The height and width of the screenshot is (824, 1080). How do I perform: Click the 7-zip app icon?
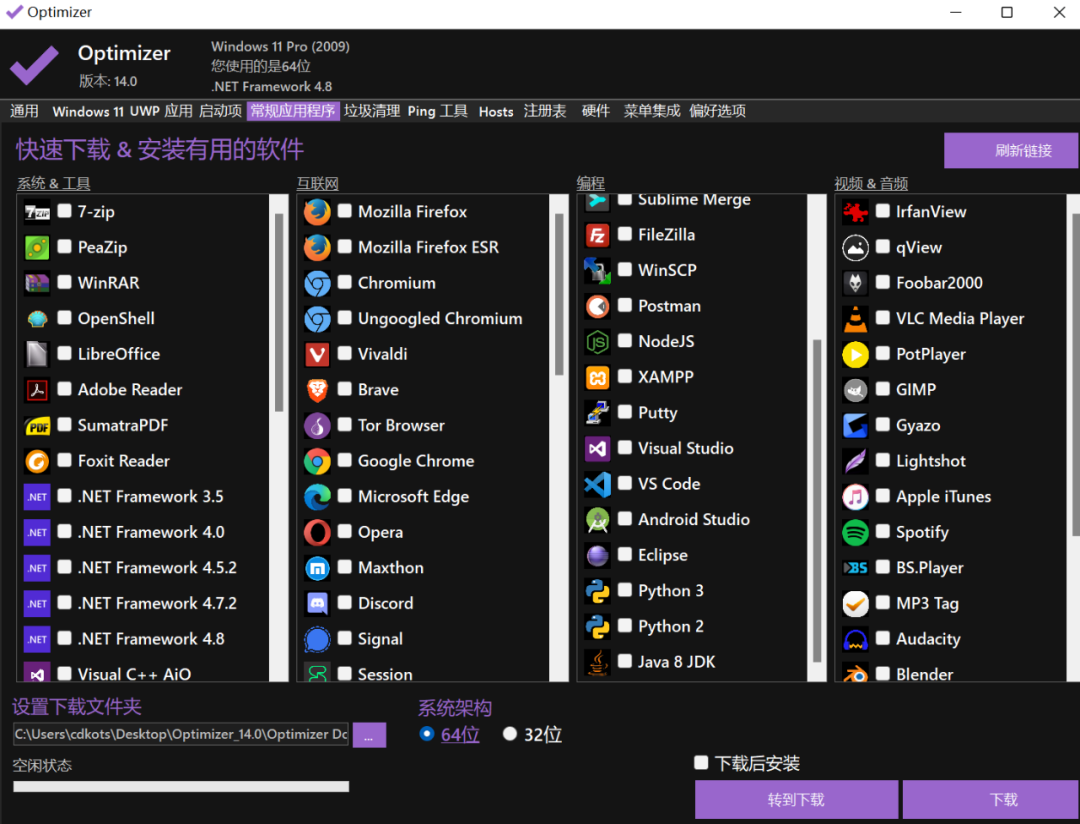point(37,212)
